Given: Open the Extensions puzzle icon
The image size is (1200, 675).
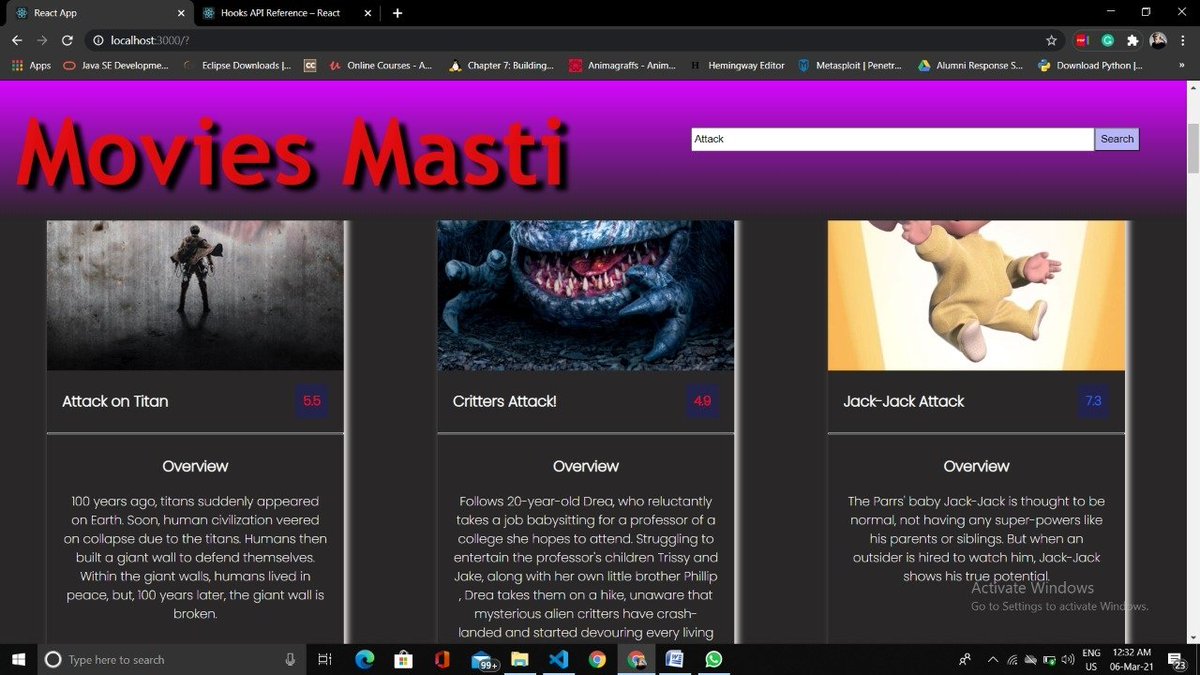Looking at the screenshot, I should coord(1132,40).
